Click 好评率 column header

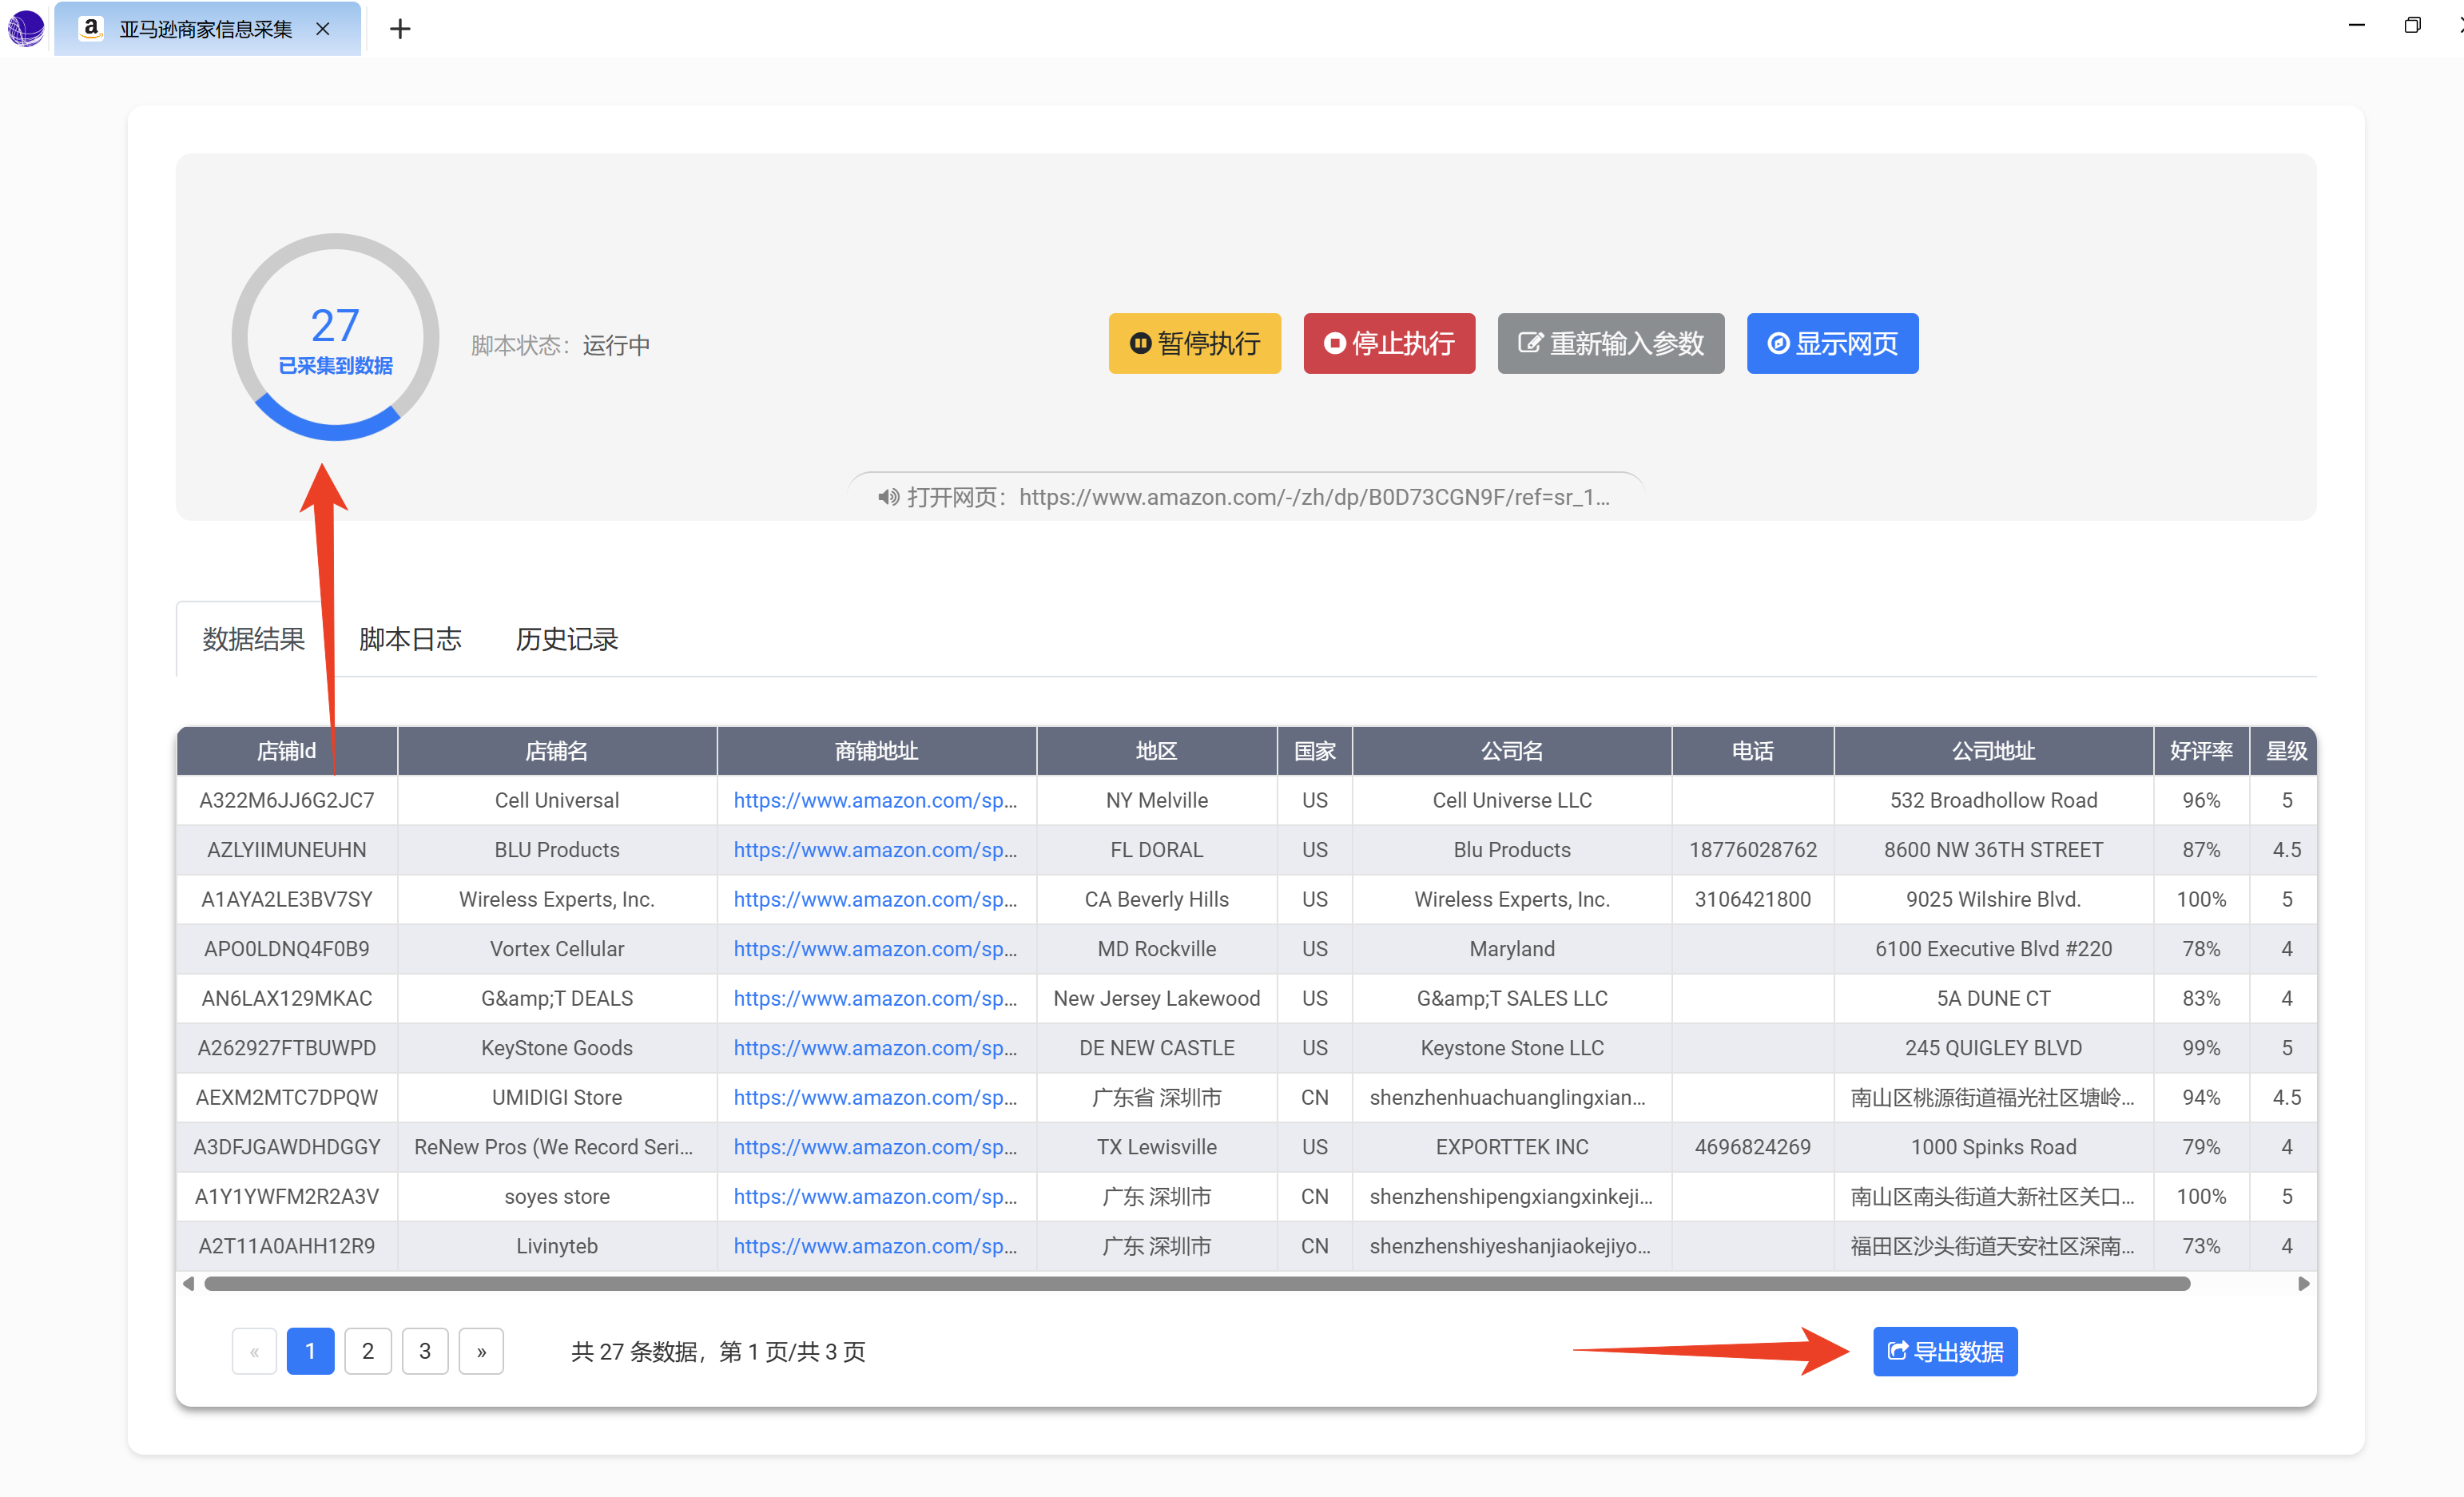coord(2201,751)
